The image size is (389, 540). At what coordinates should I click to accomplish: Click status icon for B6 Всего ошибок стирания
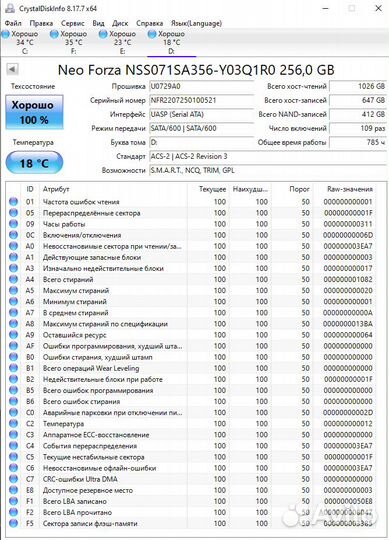13,401
